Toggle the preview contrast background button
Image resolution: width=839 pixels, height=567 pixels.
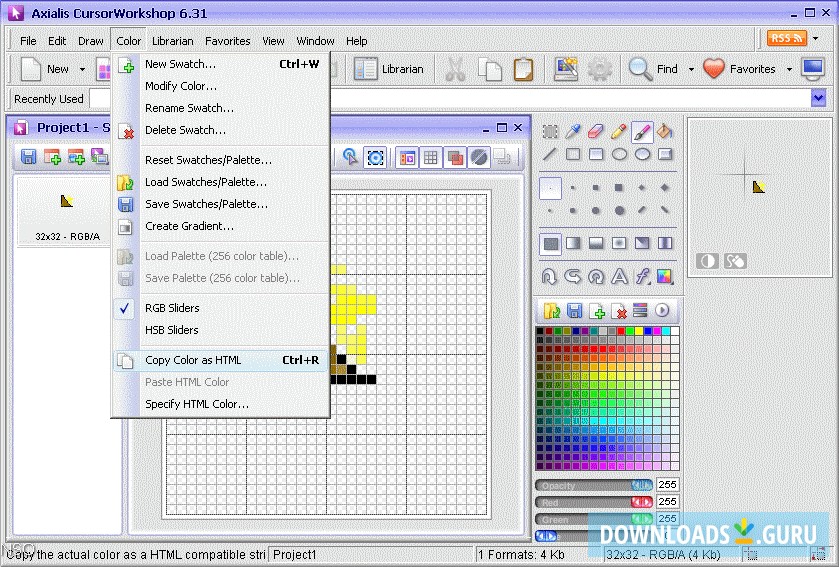click(x=707, y=262)
